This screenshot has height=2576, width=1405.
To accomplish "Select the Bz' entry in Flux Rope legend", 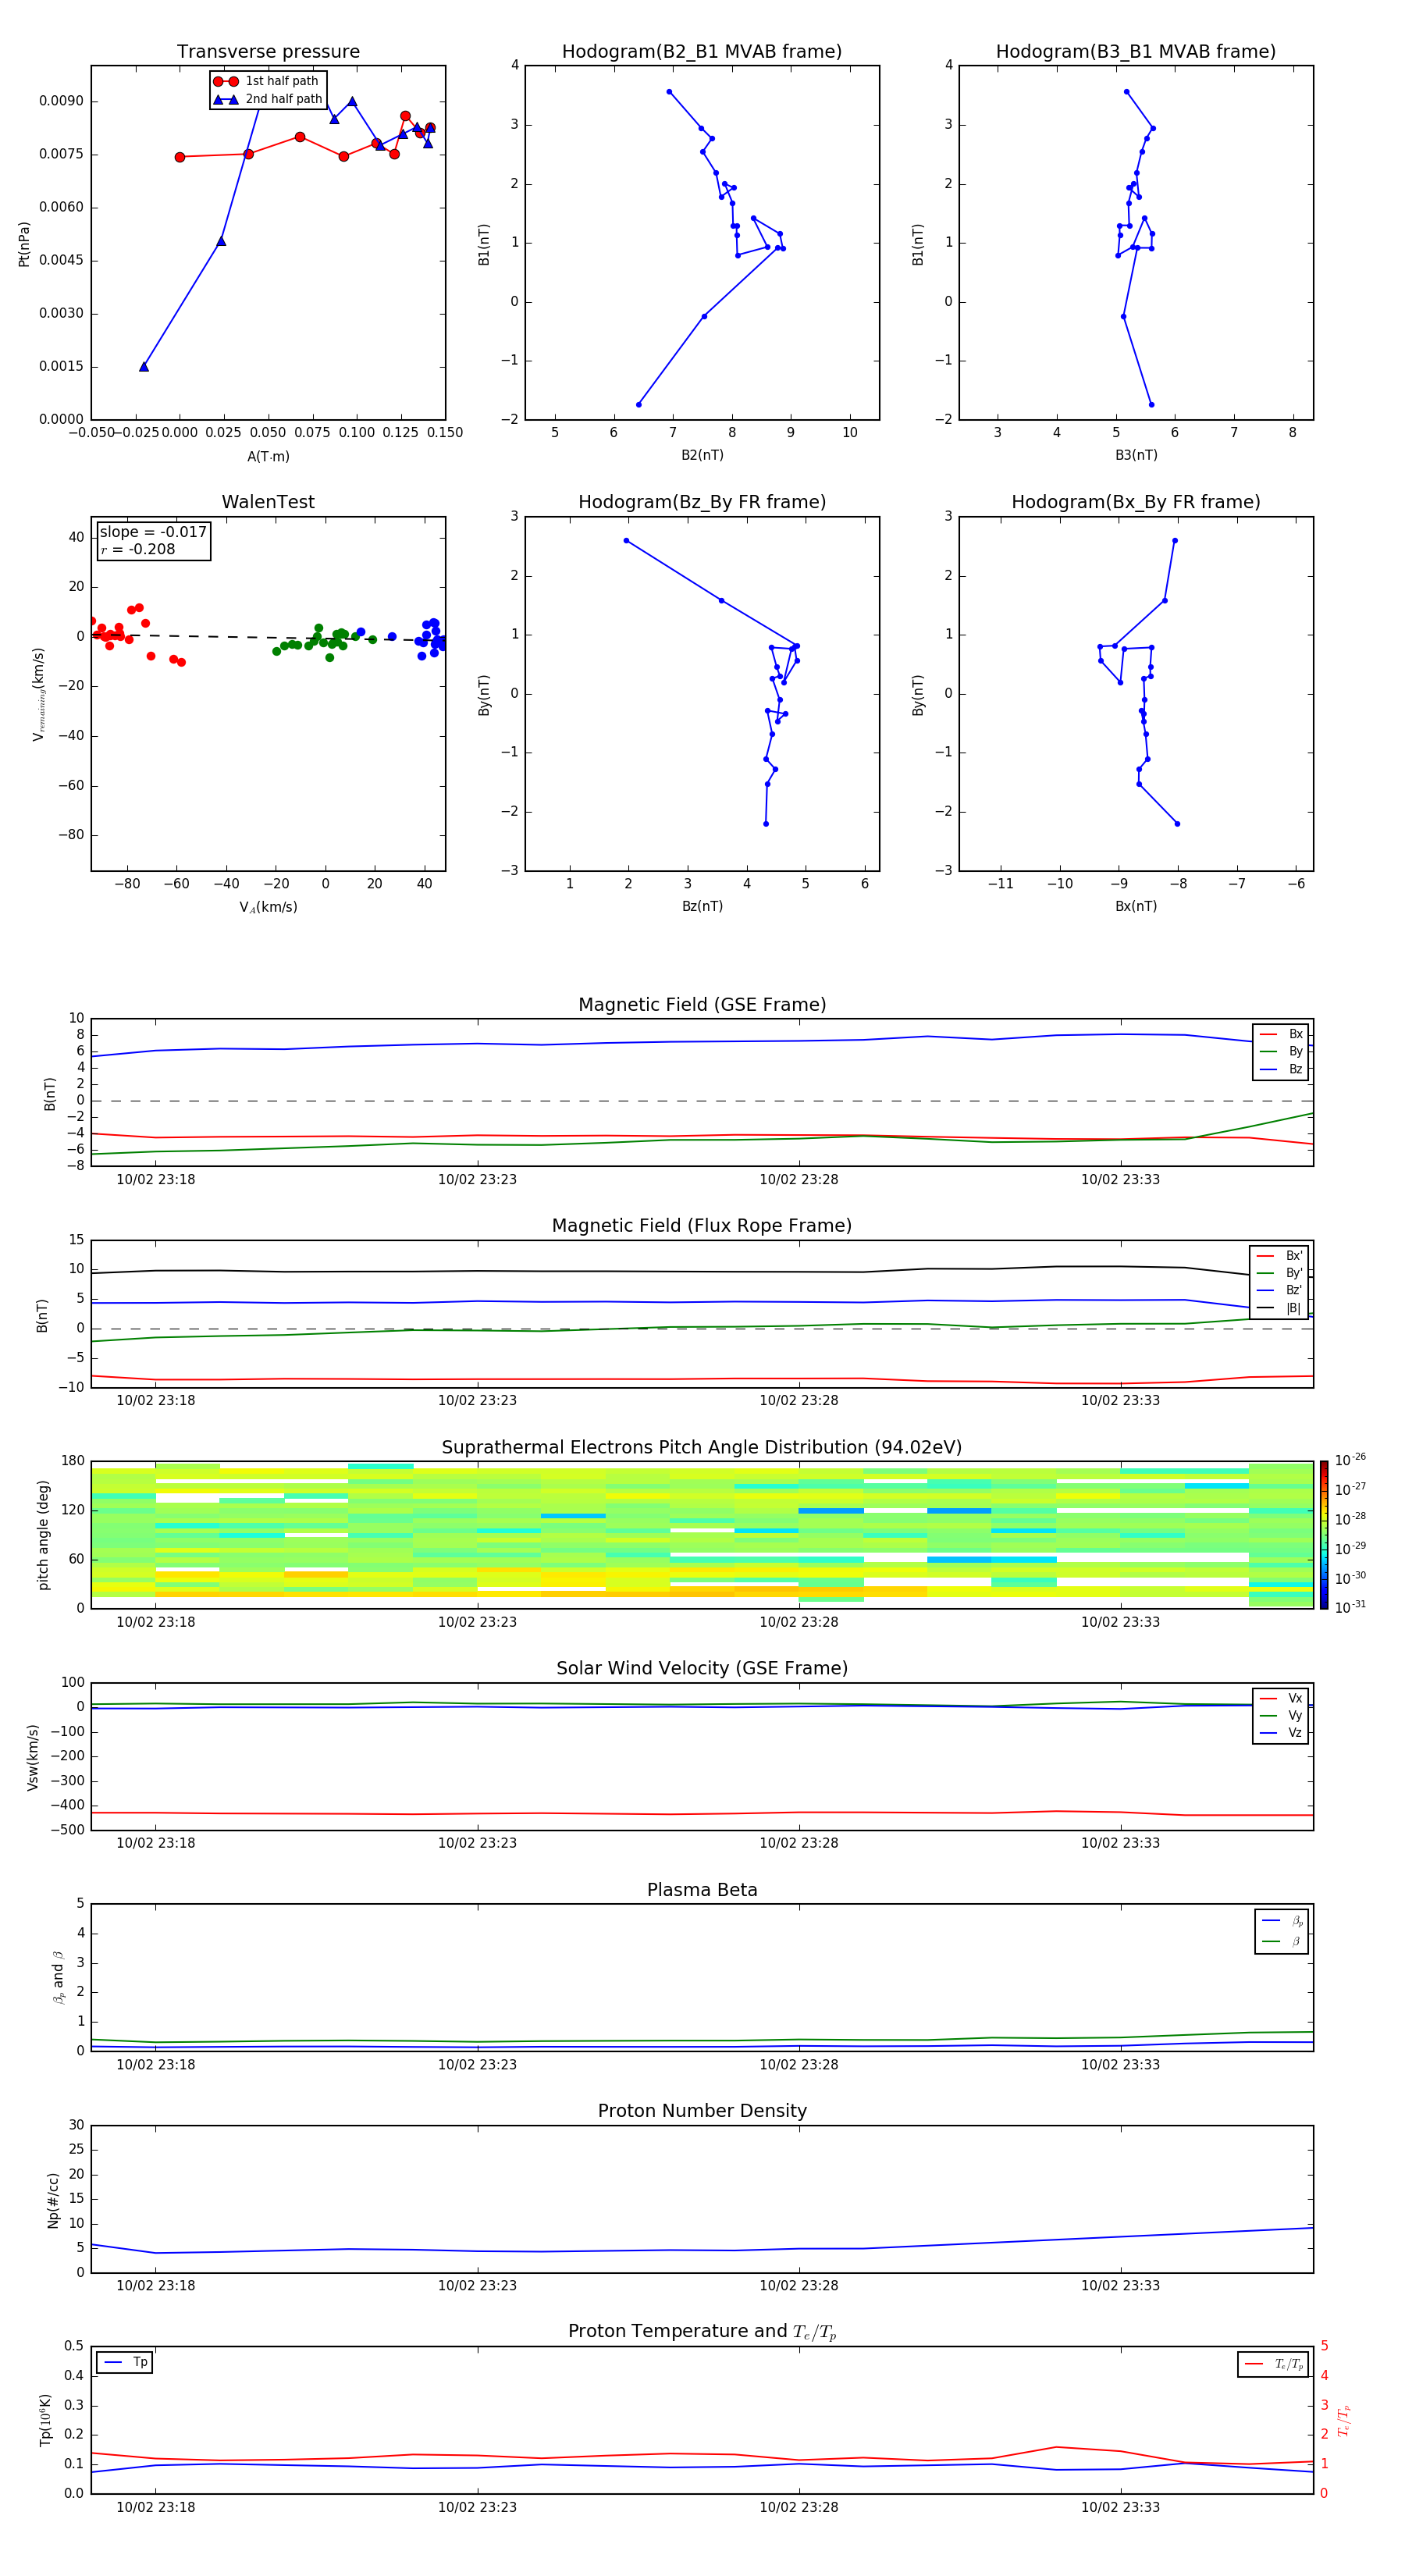I will click(1279, 1291).
